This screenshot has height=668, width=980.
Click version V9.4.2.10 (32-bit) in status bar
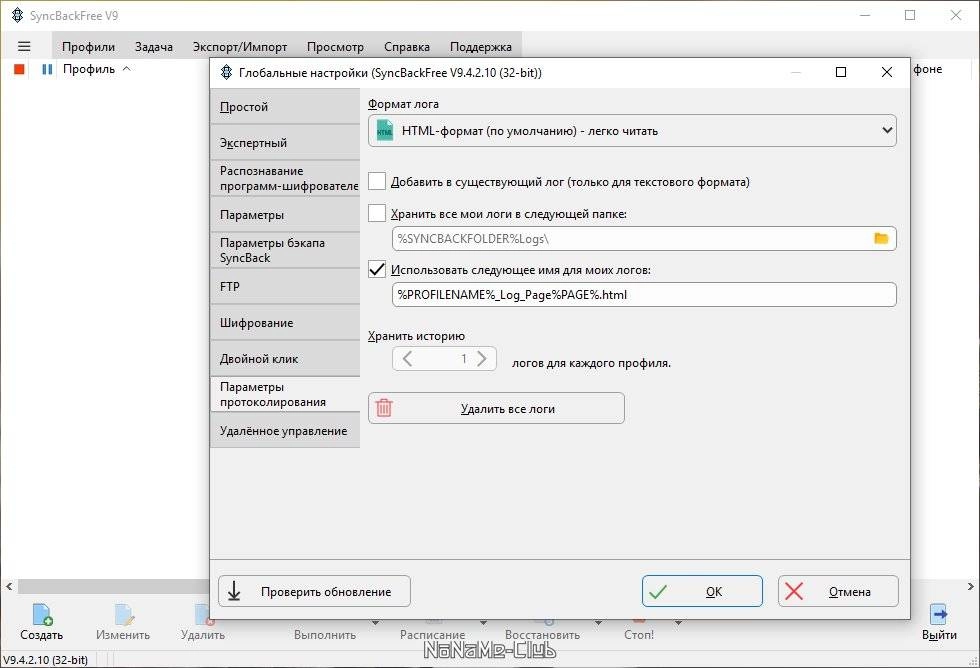(x=46, y=660)
